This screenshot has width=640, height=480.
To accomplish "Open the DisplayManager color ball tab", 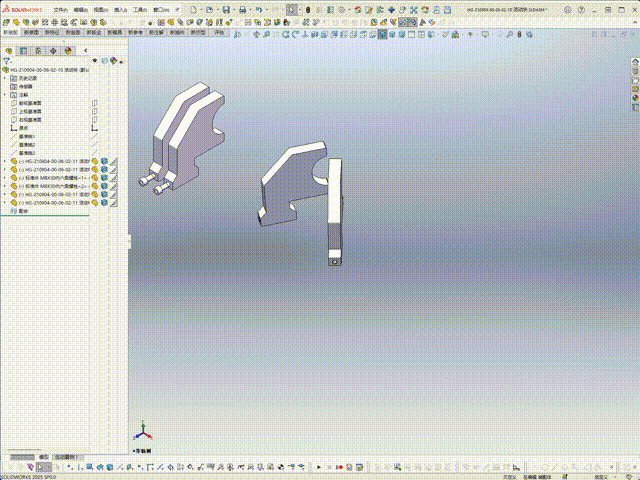I will [x=68, y=51].
